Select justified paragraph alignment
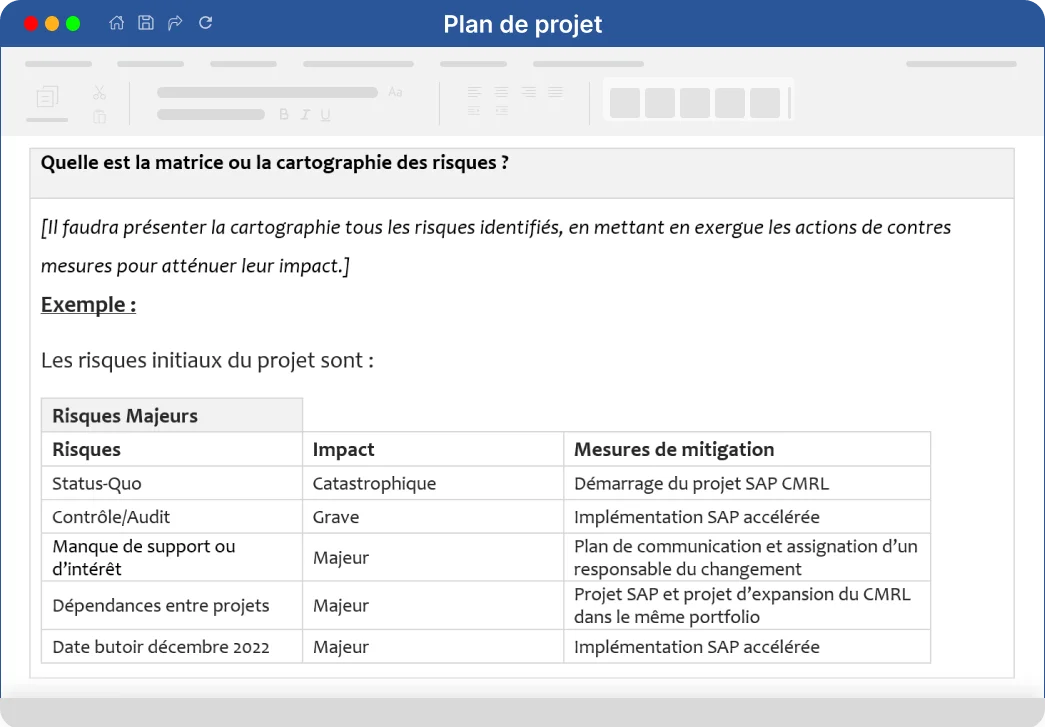Screen dimensions: 1045x727 (554, 90)
